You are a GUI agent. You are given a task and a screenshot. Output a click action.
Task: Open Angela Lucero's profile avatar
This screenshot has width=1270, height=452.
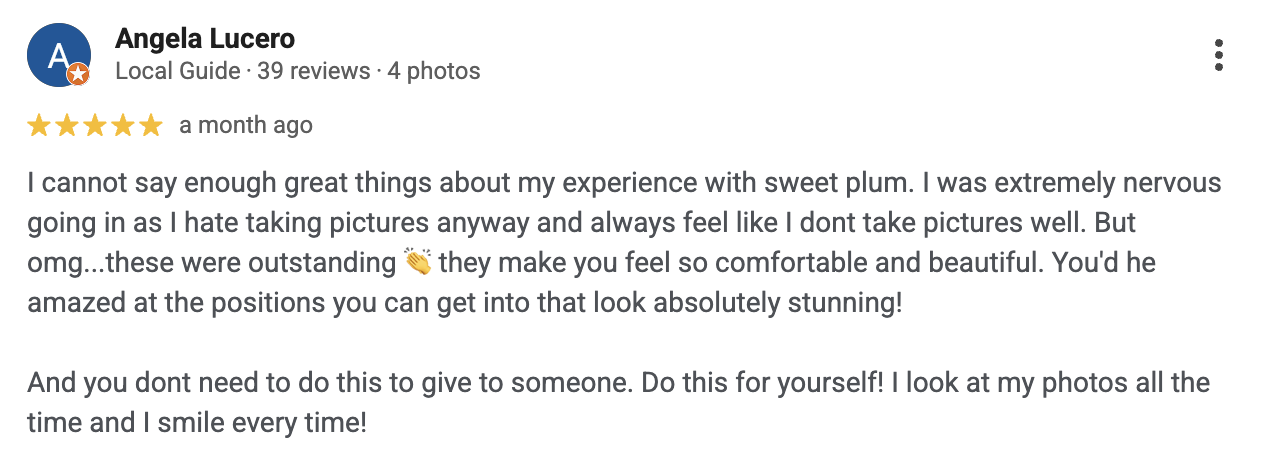[x=58, y=54]
